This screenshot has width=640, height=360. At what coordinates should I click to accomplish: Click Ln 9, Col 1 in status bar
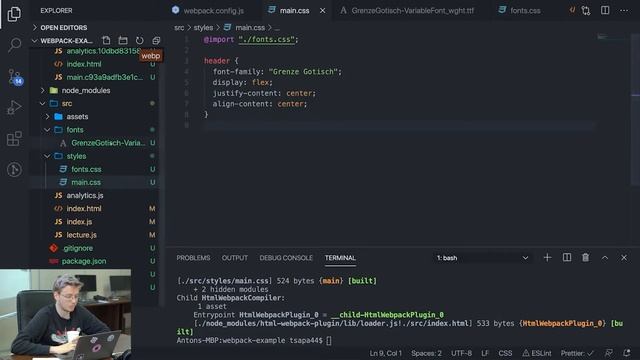pyautogui.click(x=385, y=353)
